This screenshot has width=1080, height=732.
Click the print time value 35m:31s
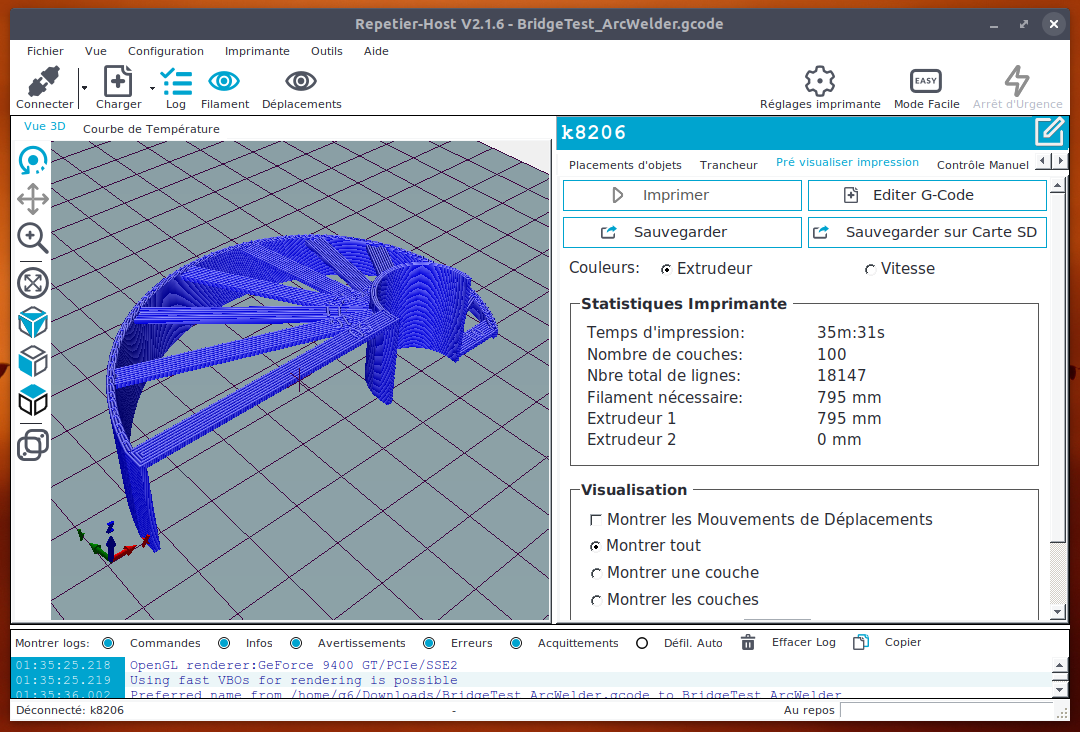(x=851, y=333)
